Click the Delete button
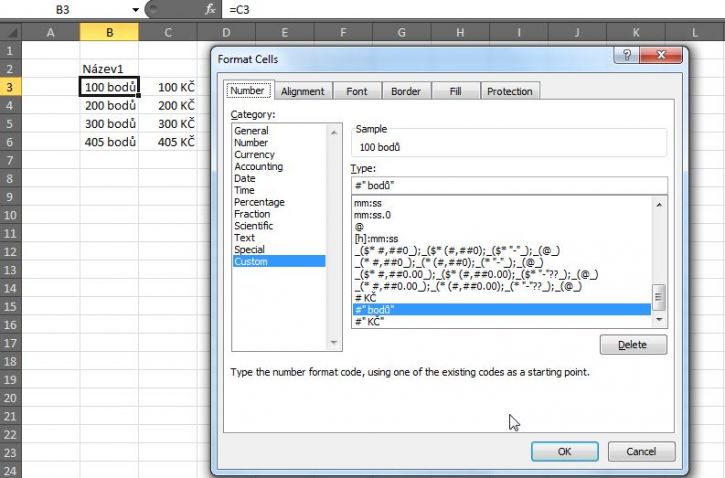The width and height of the screenshot is (725, 478). (x=633, y=345)
